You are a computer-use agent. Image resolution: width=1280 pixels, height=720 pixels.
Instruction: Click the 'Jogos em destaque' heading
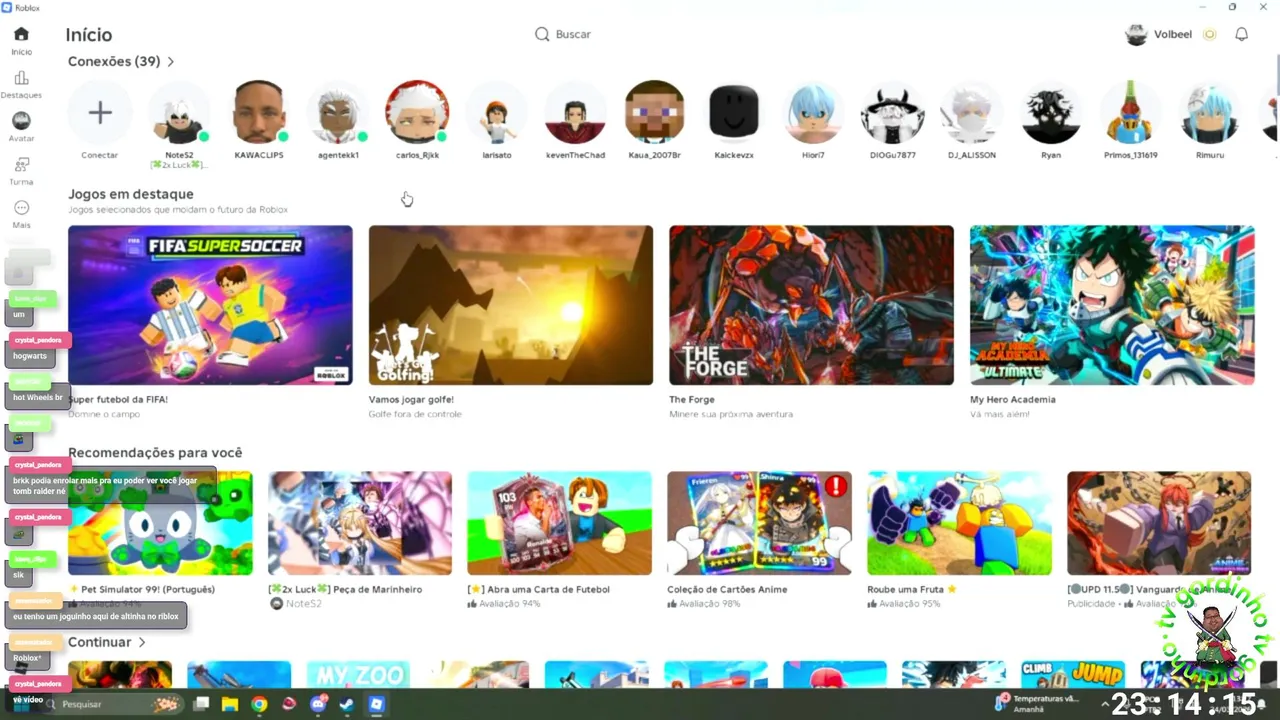pyautogui.click(x=131, y=194)
